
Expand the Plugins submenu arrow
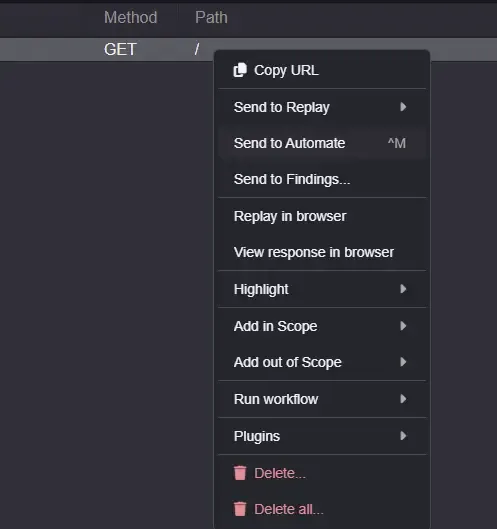point(403,436)
